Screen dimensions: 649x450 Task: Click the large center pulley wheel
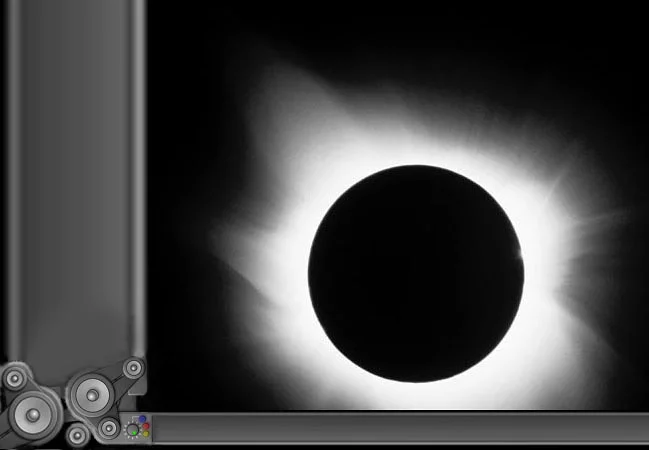point(91,396)
